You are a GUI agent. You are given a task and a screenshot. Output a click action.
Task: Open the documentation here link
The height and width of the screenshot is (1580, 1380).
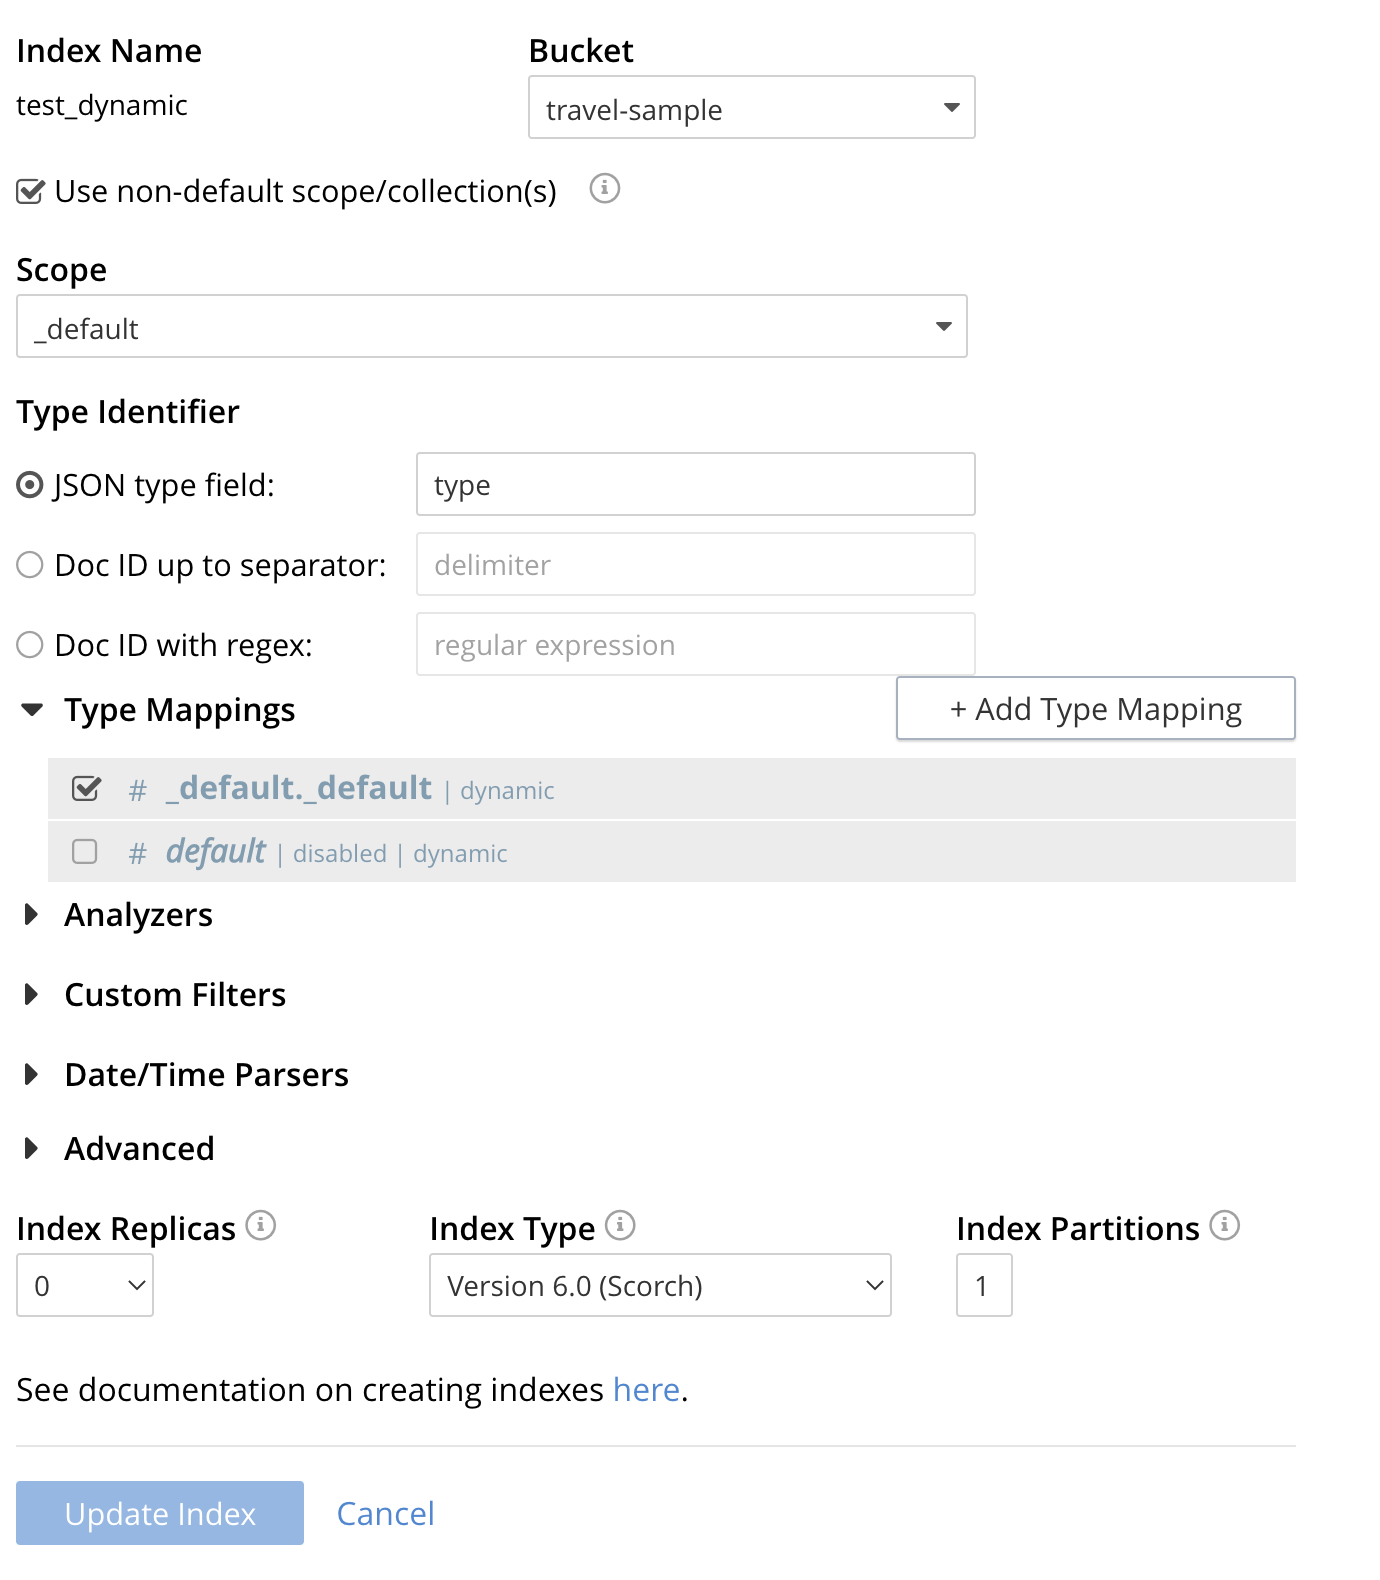(x=646, y=1390)
